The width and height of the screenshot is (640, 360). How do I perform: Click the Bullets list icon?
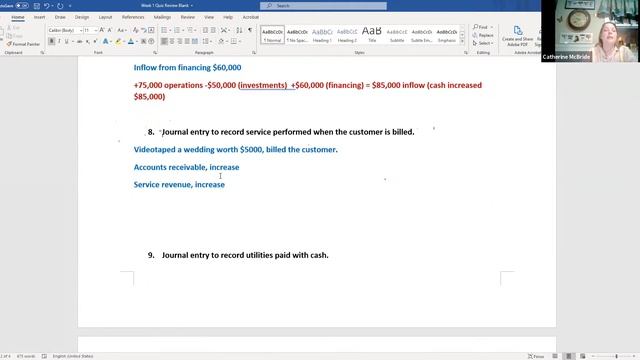[164, 30]
